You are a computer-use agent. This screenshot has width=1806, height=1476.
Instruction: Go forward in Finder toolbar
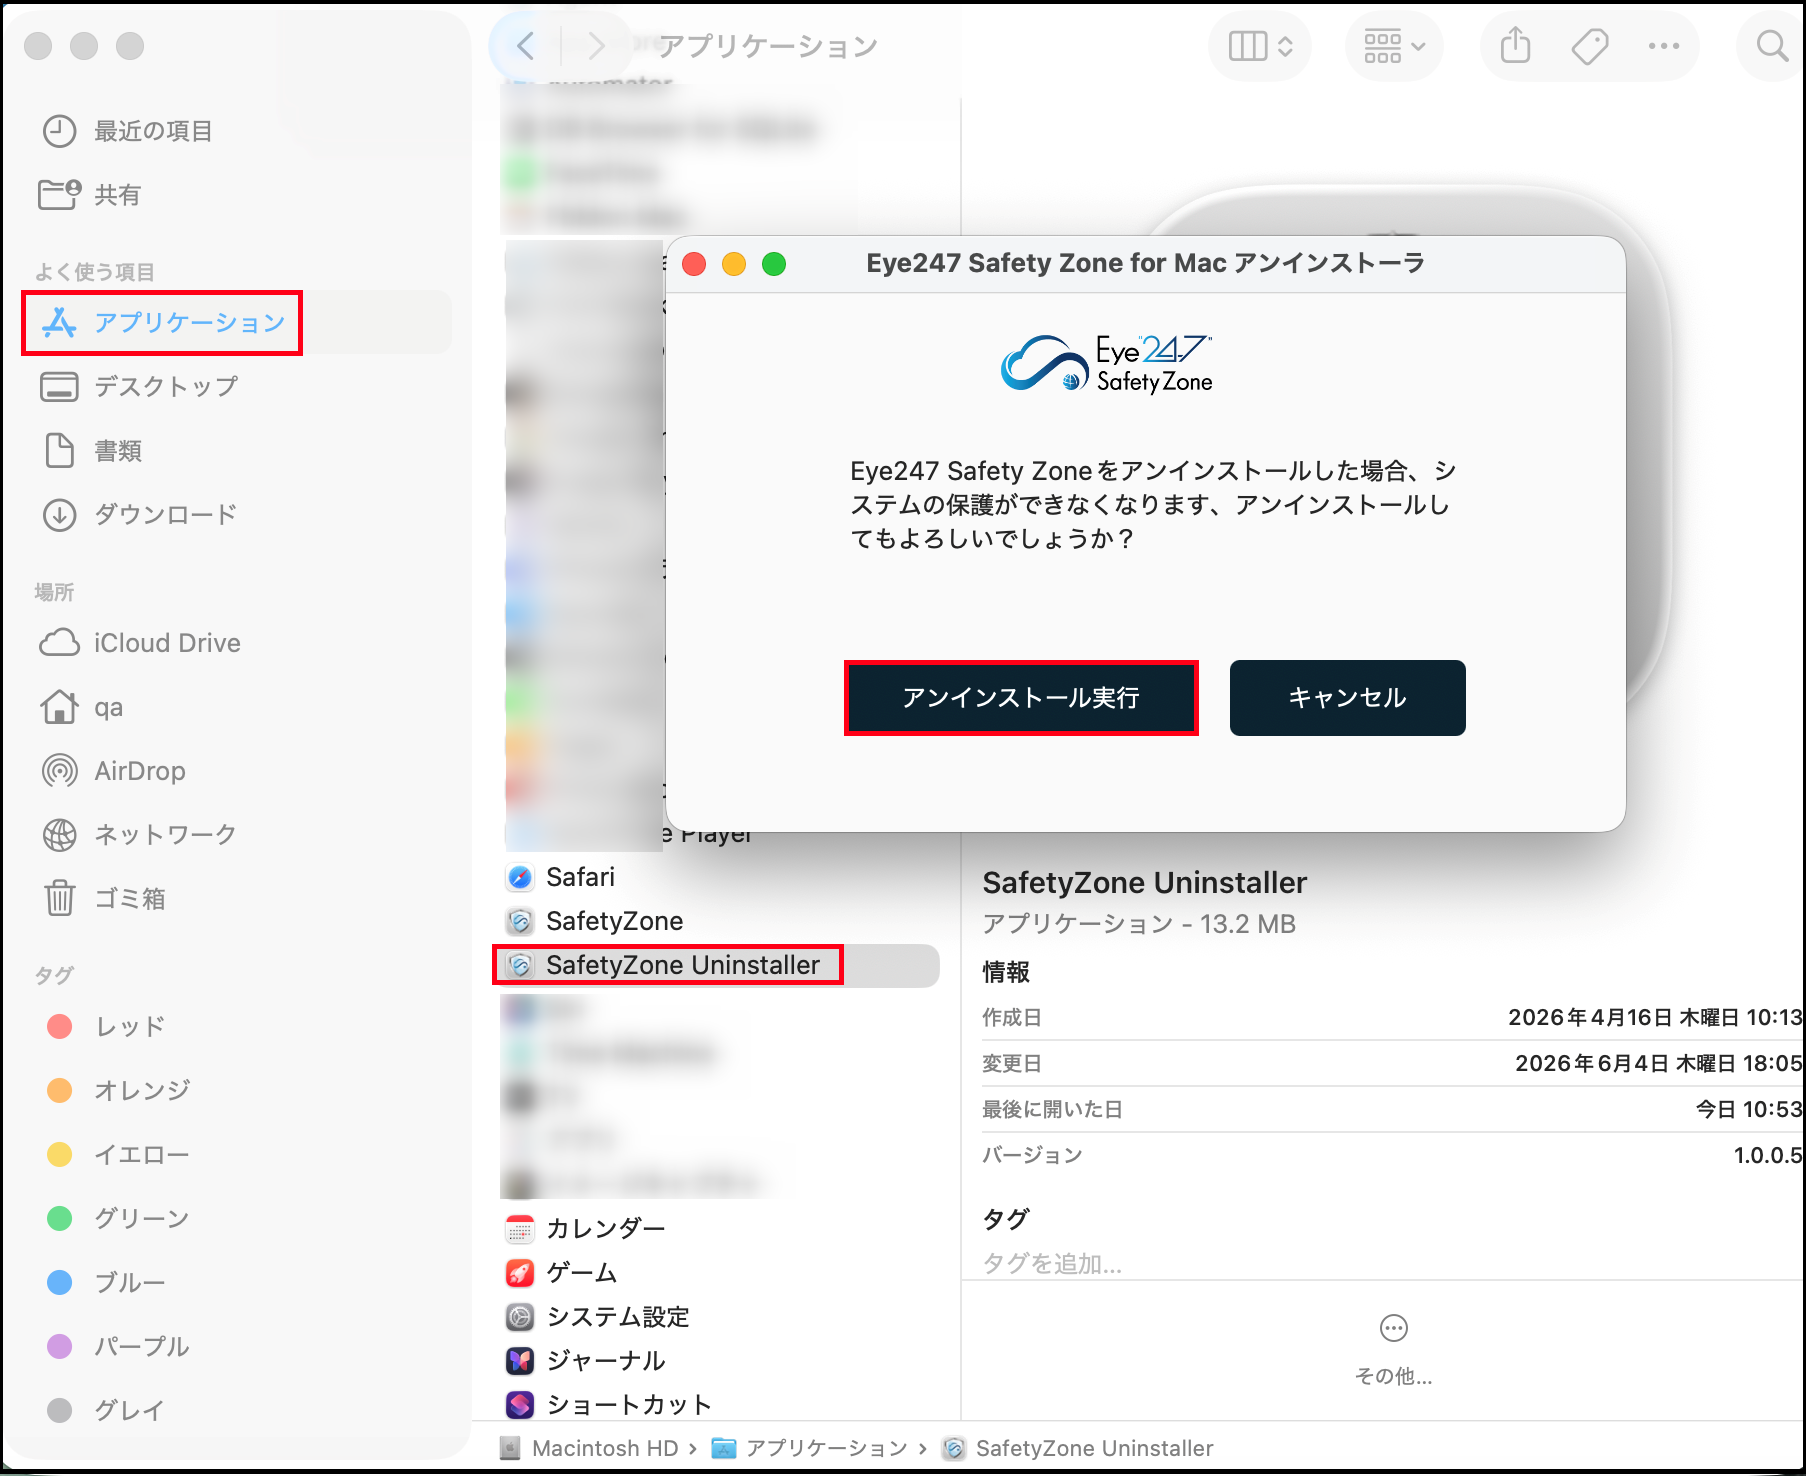(596, 45)
